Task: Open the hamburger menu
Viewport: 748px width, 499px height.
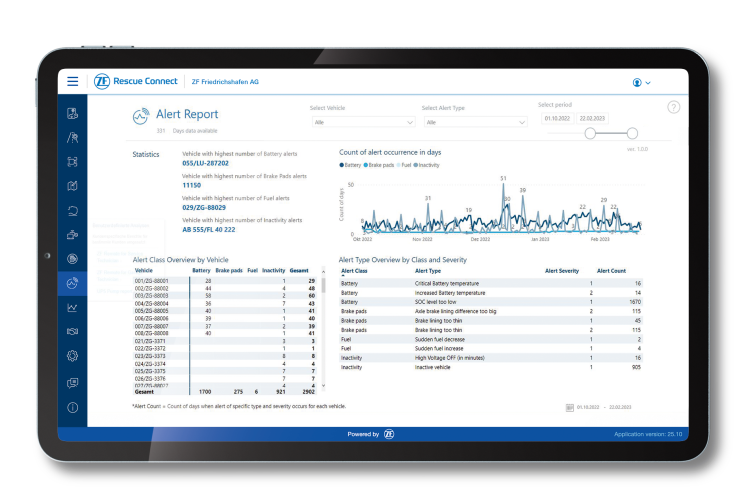Action: tap(73, 82)
